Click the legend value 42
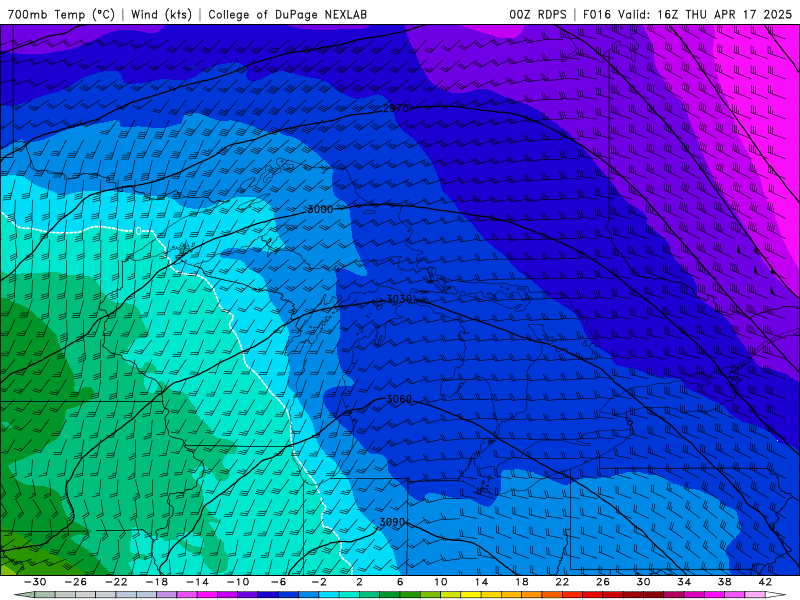The width and height of the screenshot is (800, 600). pos(765,582)
